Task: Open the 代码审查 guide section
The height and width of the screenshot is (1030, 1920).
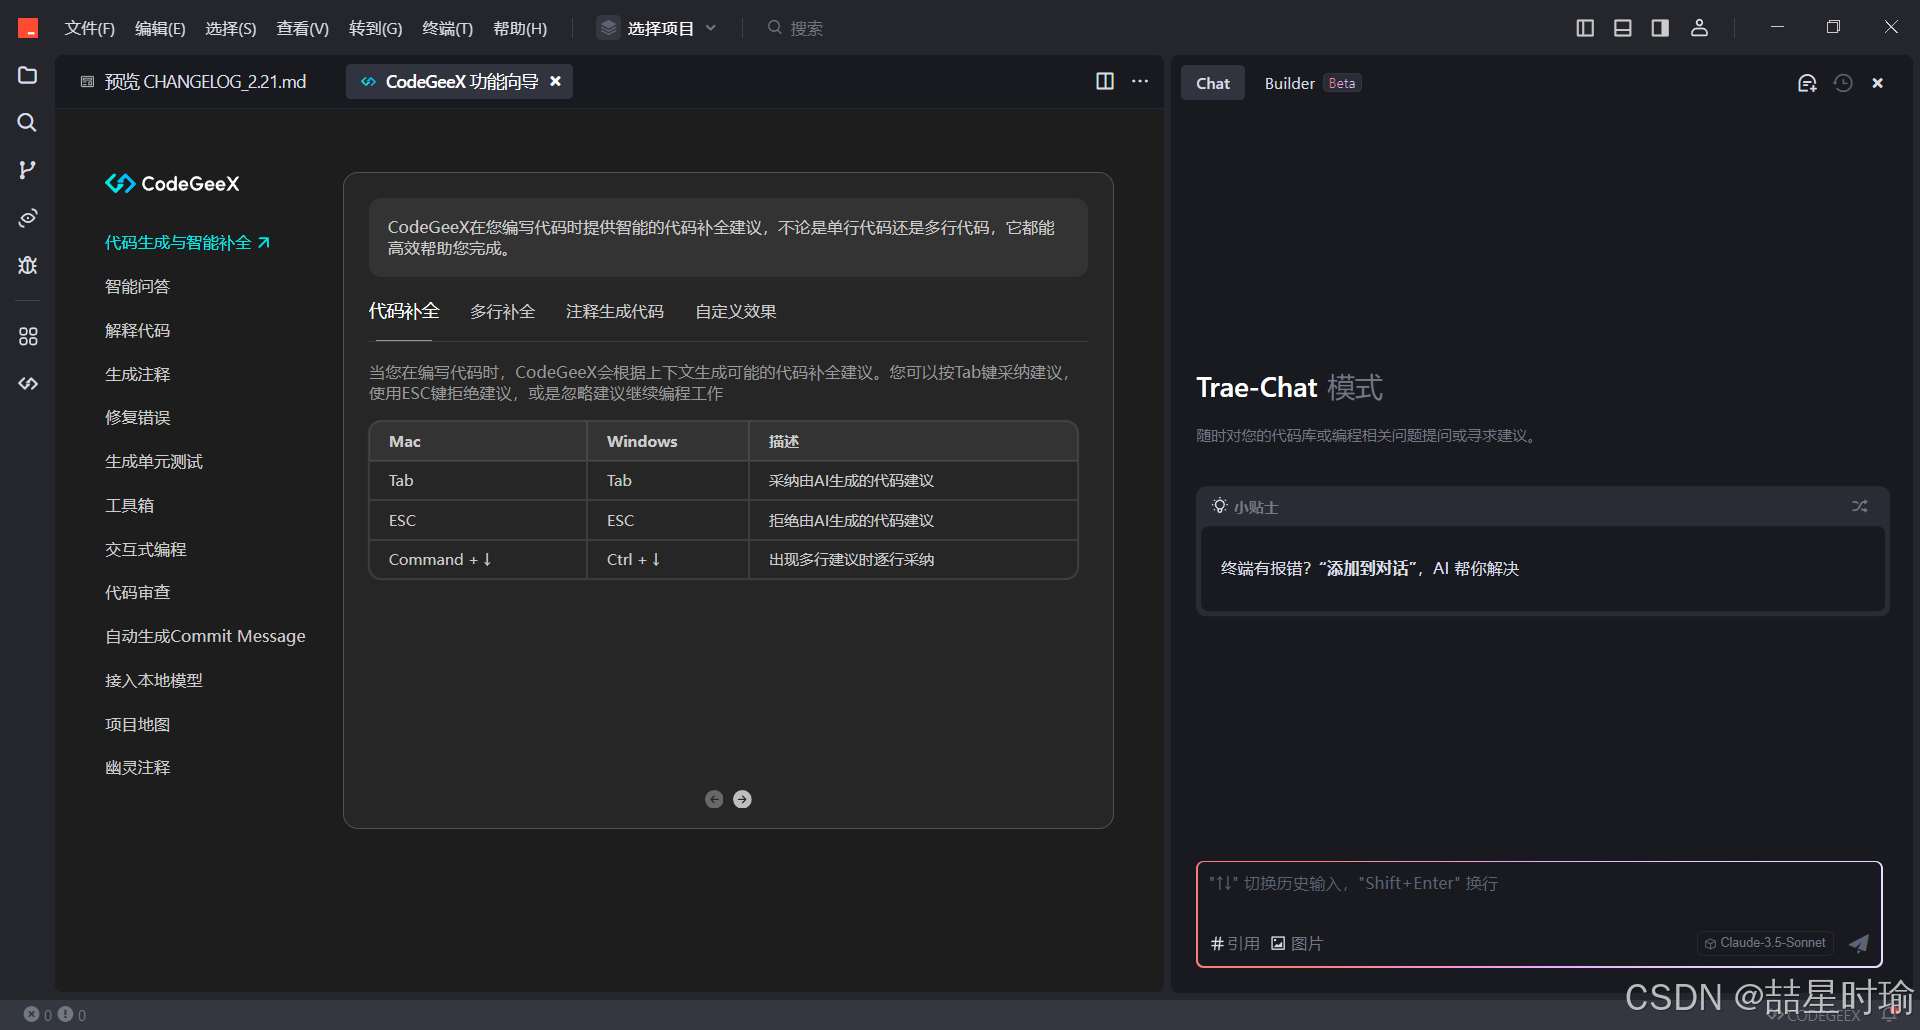Action: (x=137, y=593)
